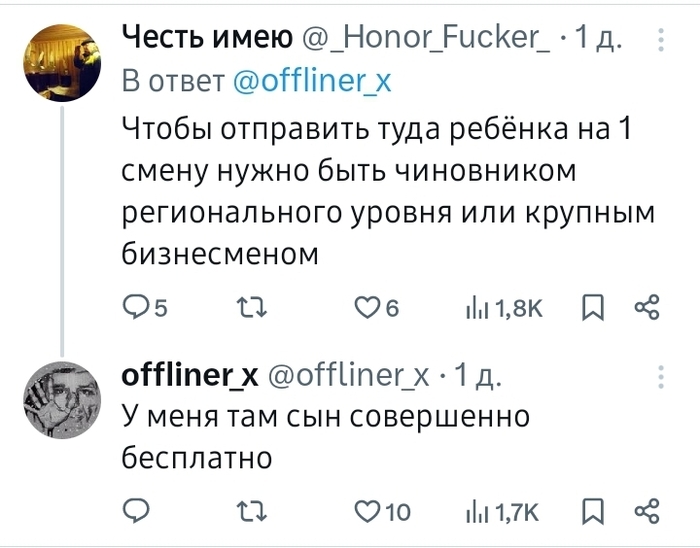Image resolution: width=700 pixels, height=548 pixels.
Task: Retweet the Честь имею post
Action: 244,308
